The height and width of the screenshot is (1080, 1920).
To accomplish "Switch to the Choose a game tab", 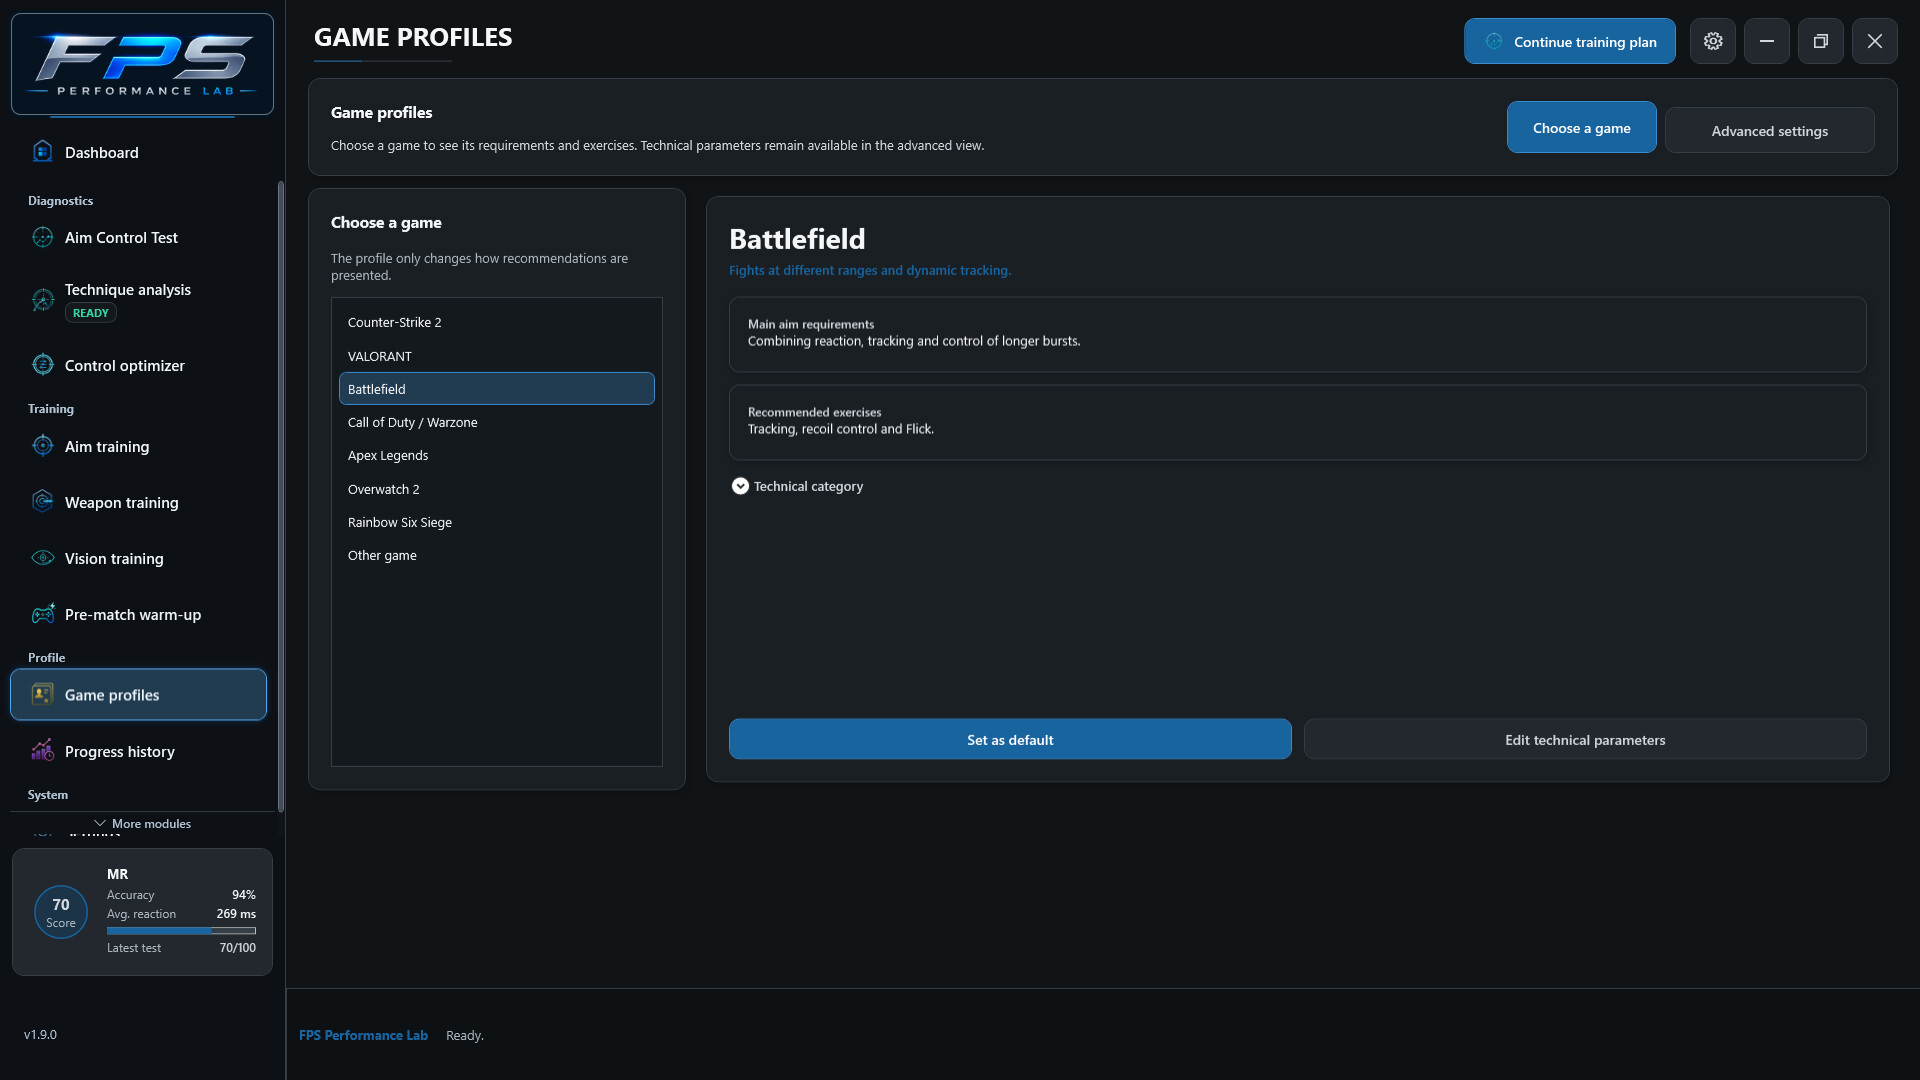I will coord(1581,127).
